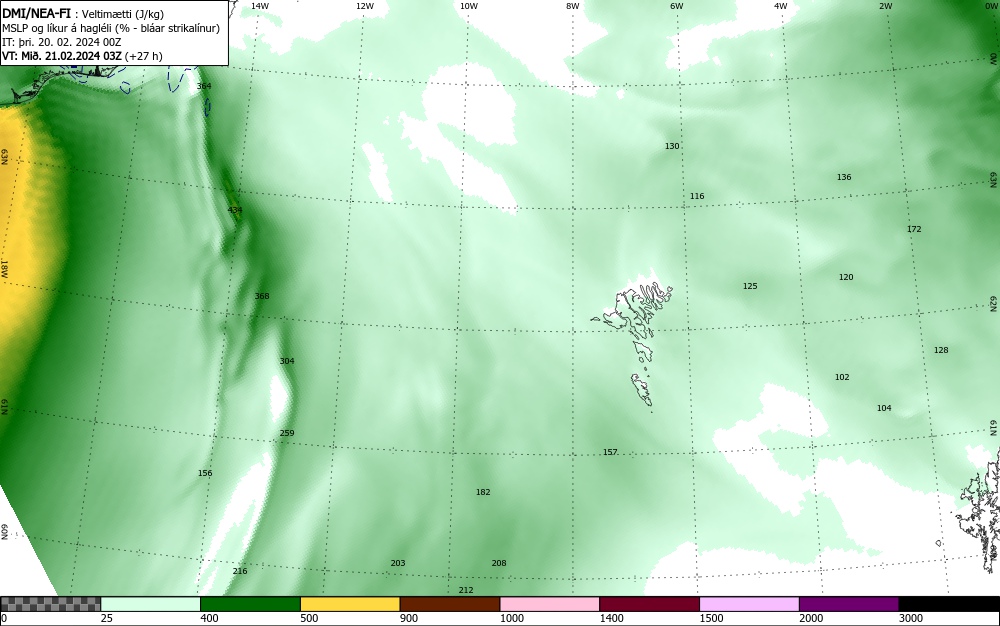Click the legend tick label 1400

(611, 618)
